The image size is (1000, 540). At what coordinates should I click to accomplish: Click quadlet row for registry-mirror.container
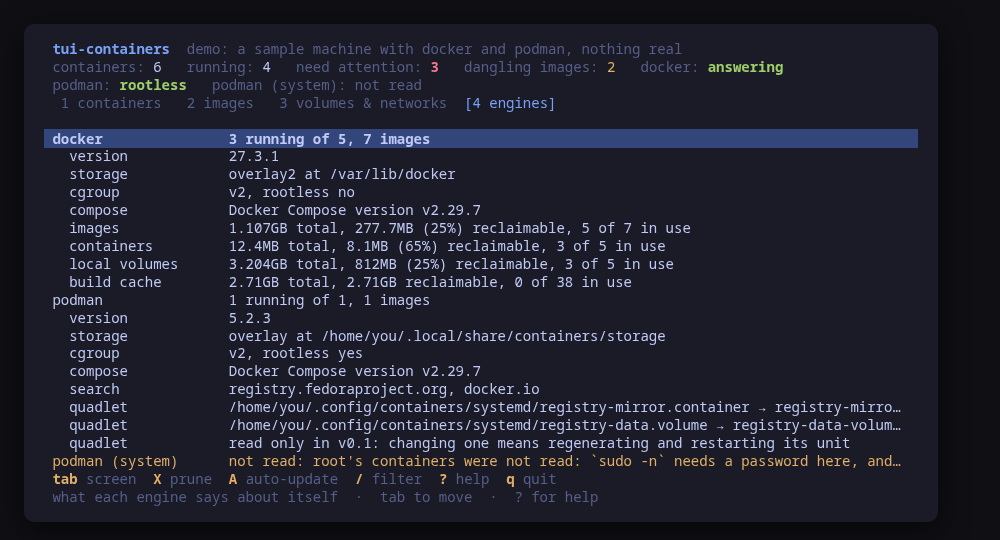click(481, 407)
